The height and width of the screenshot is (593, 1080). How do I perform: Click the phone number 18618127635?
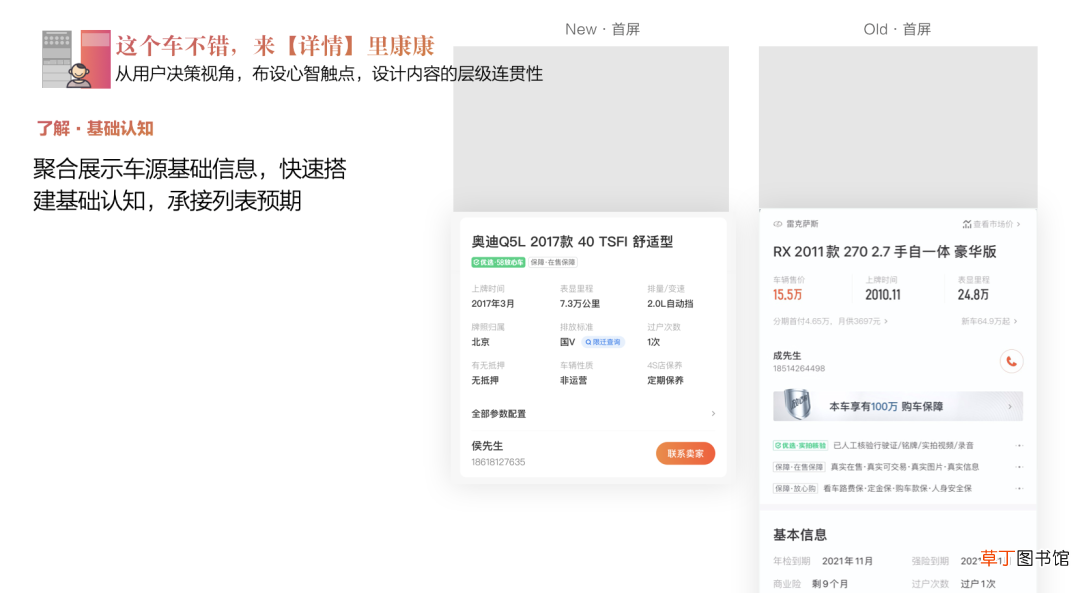coord(498,462)
